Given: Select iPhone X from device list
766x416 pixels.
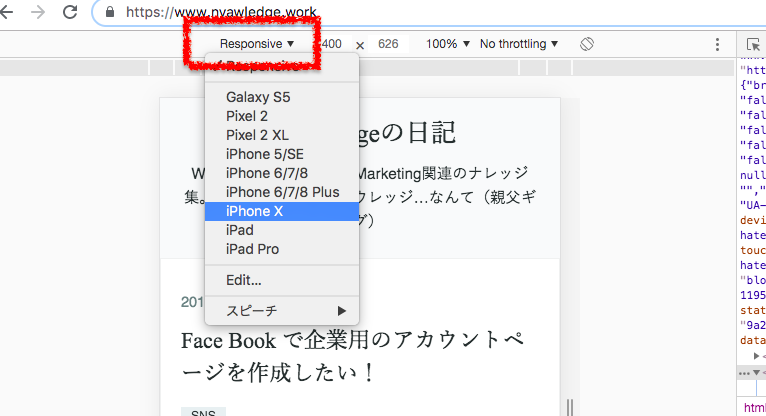Looking at the screenshot, I should 282,211.
